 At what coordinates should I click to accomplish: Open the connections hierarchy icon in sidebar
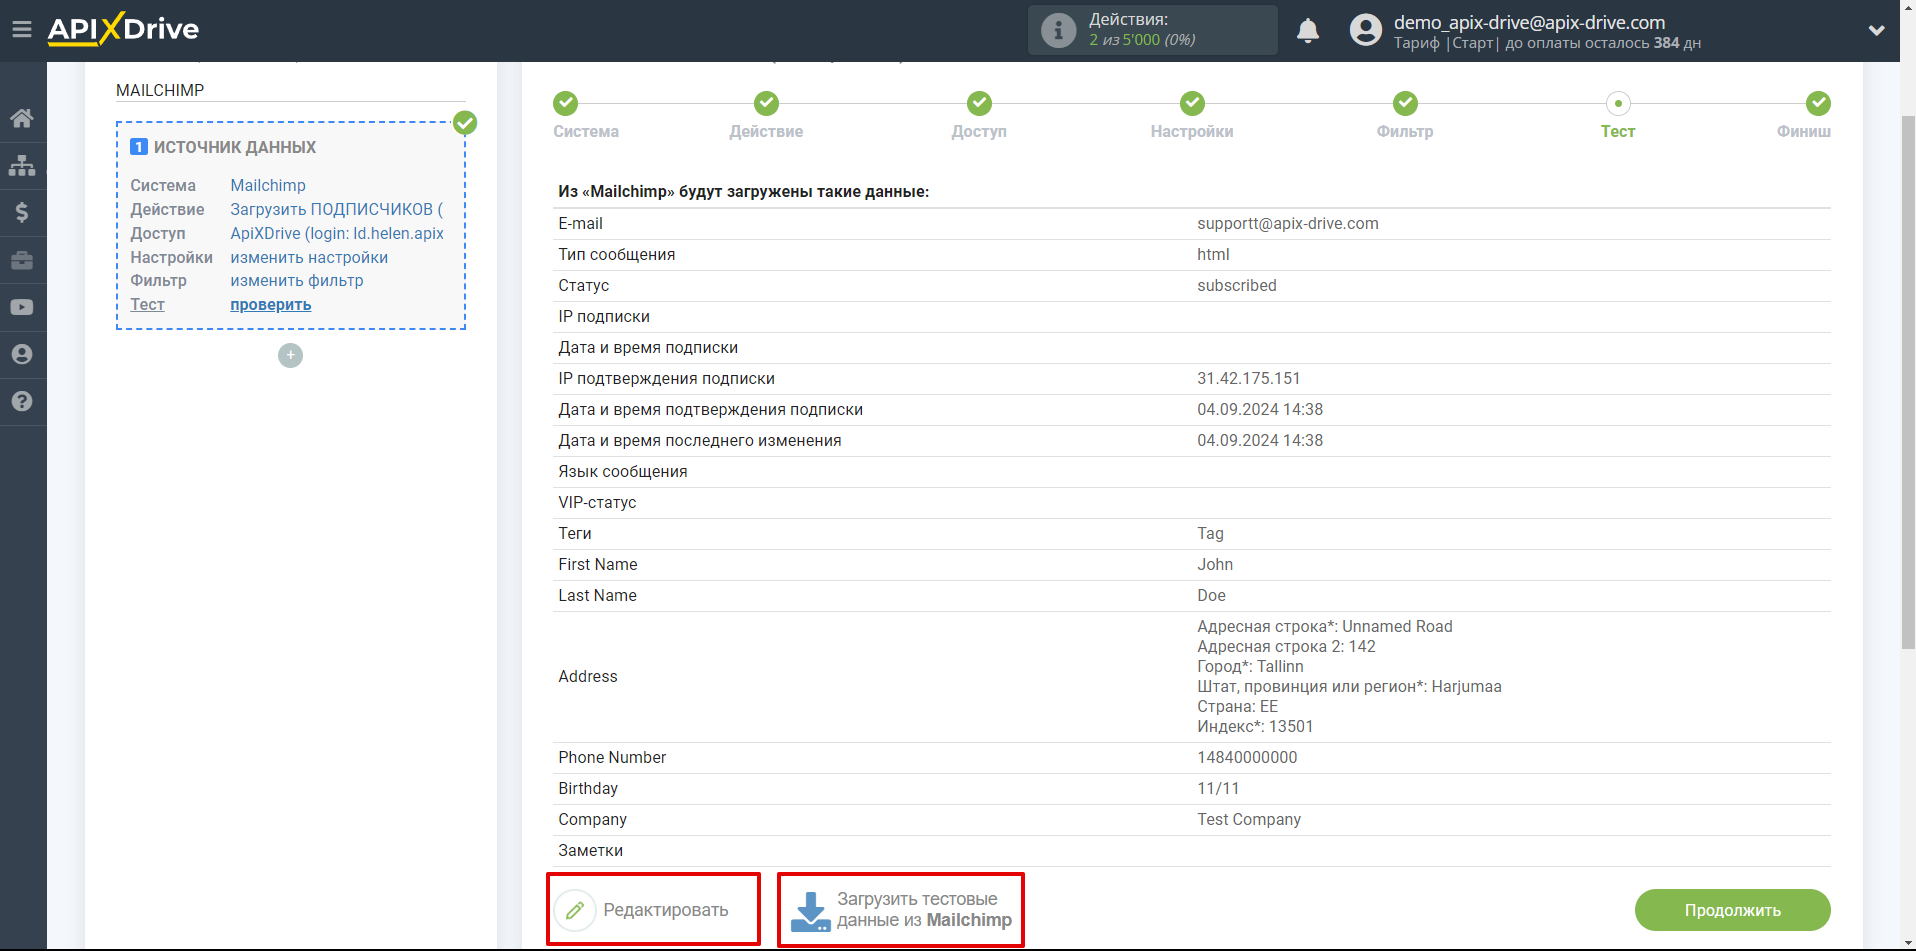[22, 165]
